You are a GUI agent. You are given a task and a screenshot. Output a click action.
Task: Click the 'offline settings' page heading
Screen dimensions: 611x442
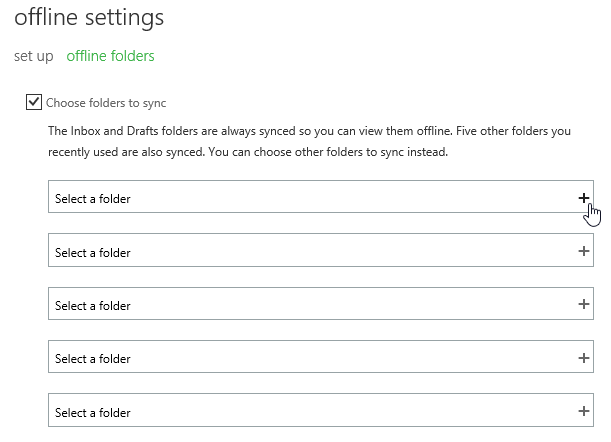(x=89, y=18)
